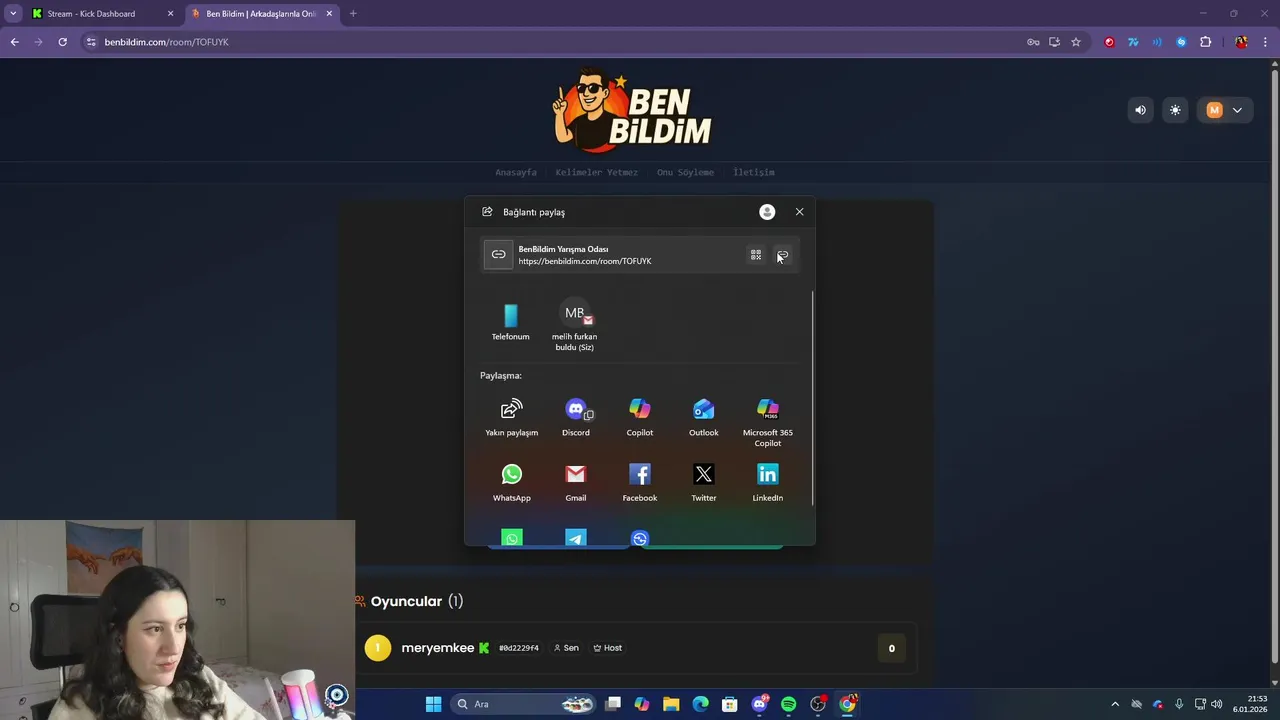Expand the Chrome tab search dropdown
The height and width of the screenshot is (720, 1280).
(x=13, y=14)
